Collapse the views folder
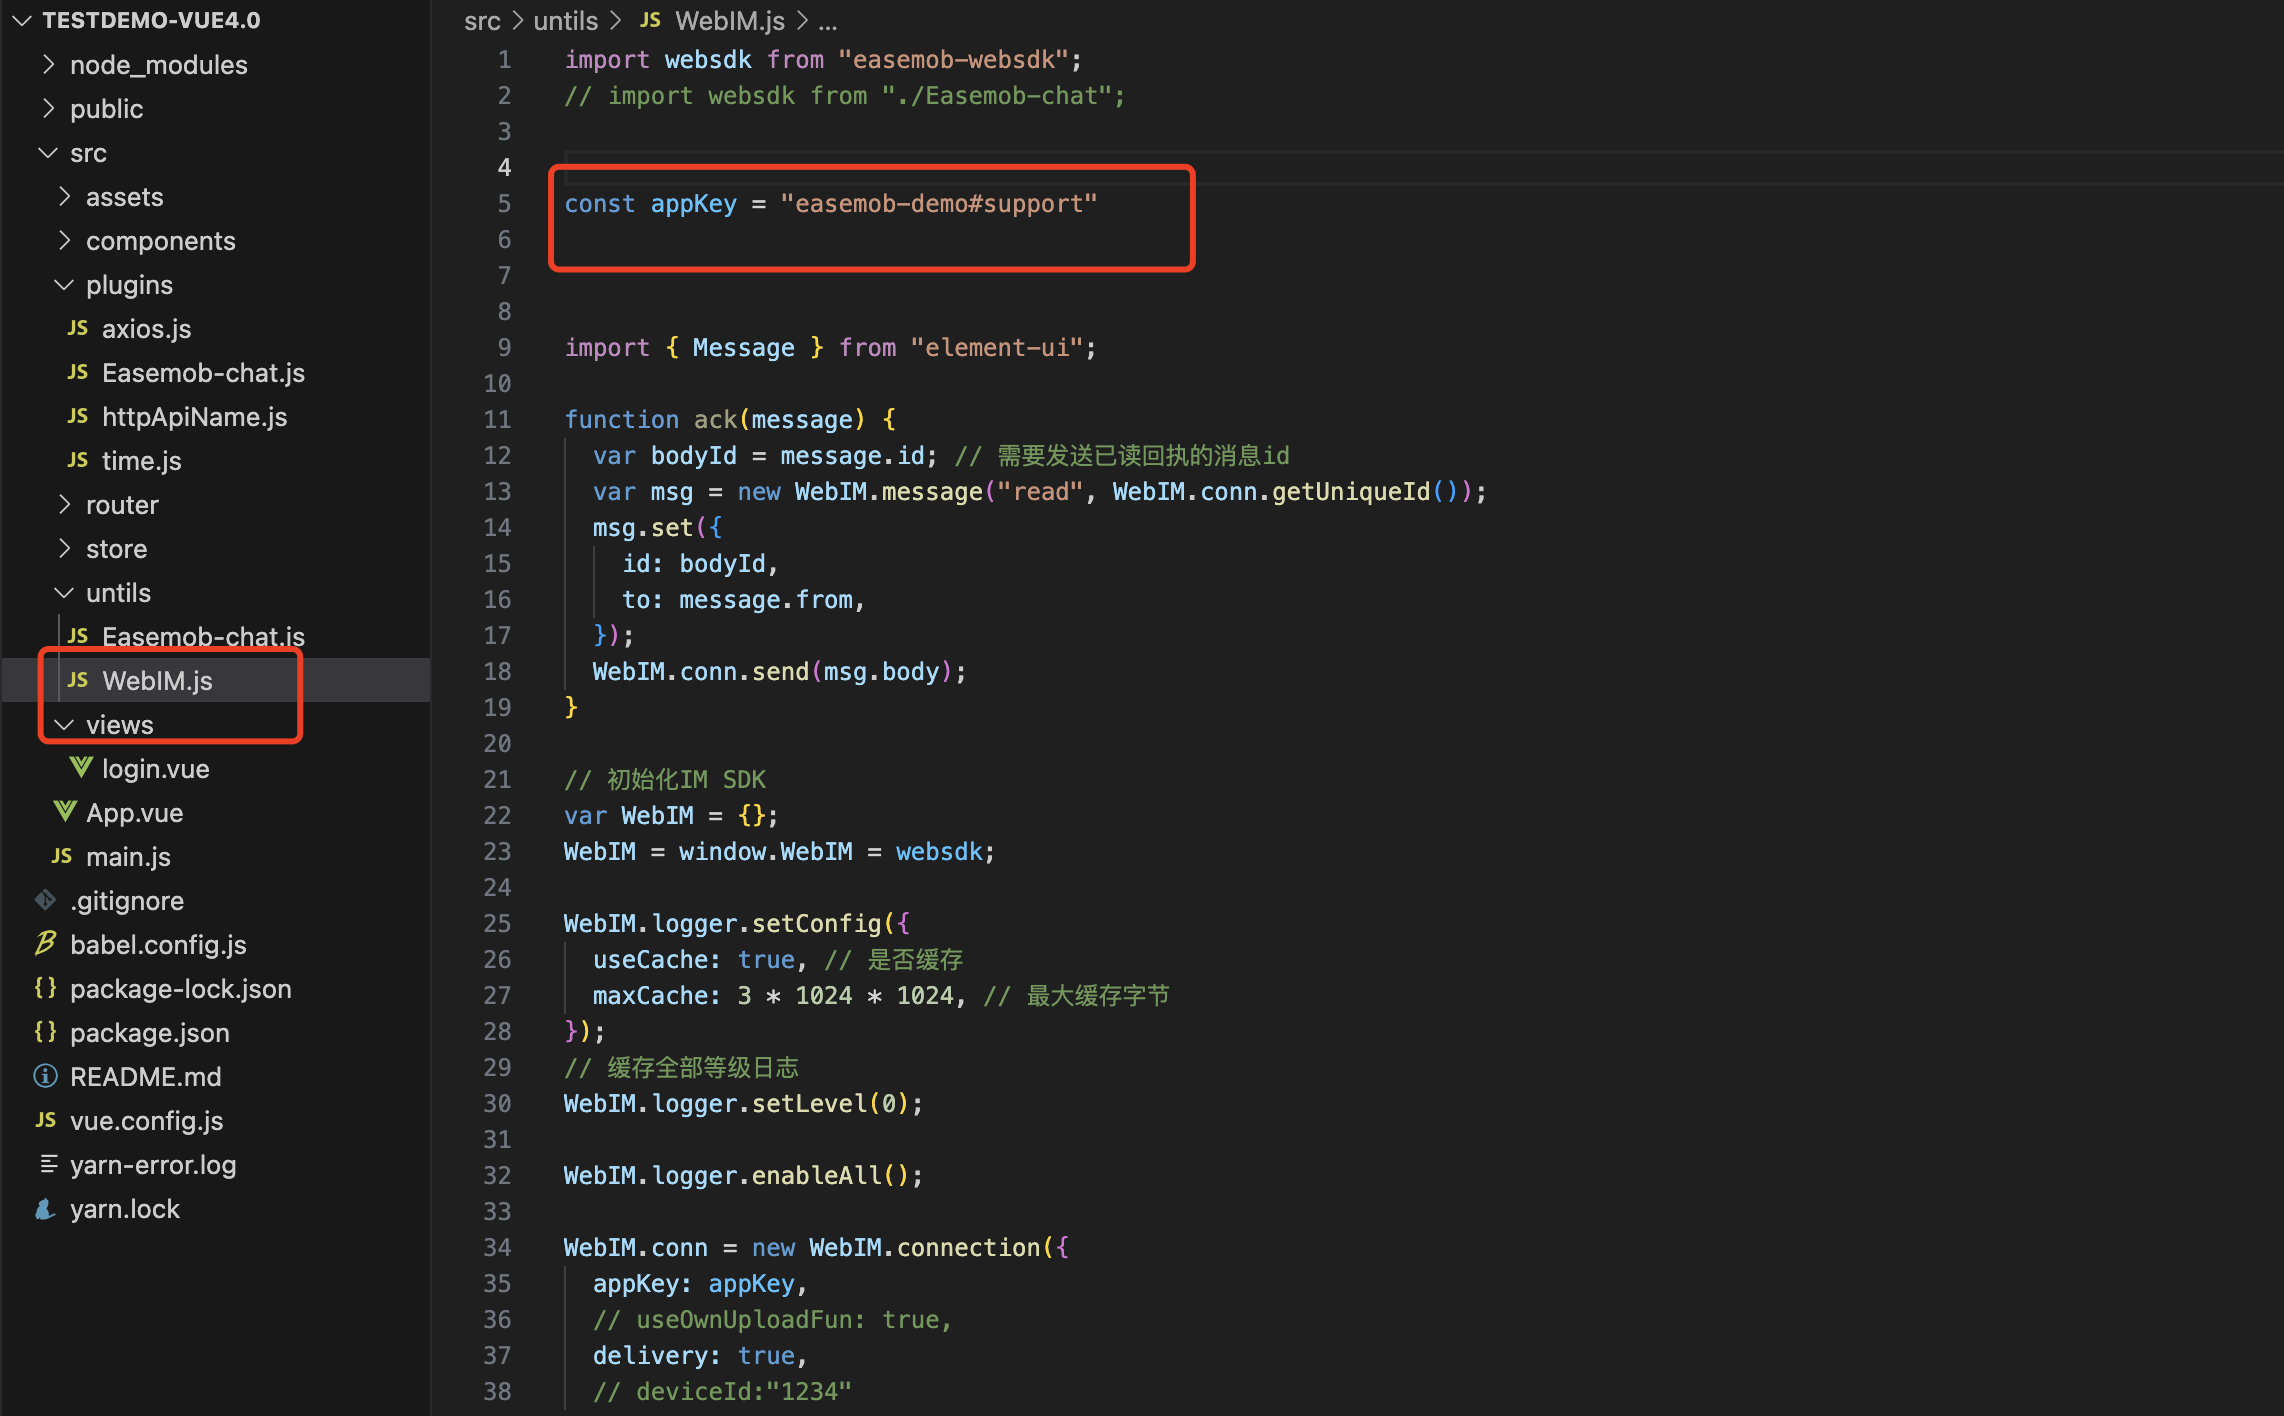The height and width of the screenshot is (1416, 2284). tap(63, 725)
